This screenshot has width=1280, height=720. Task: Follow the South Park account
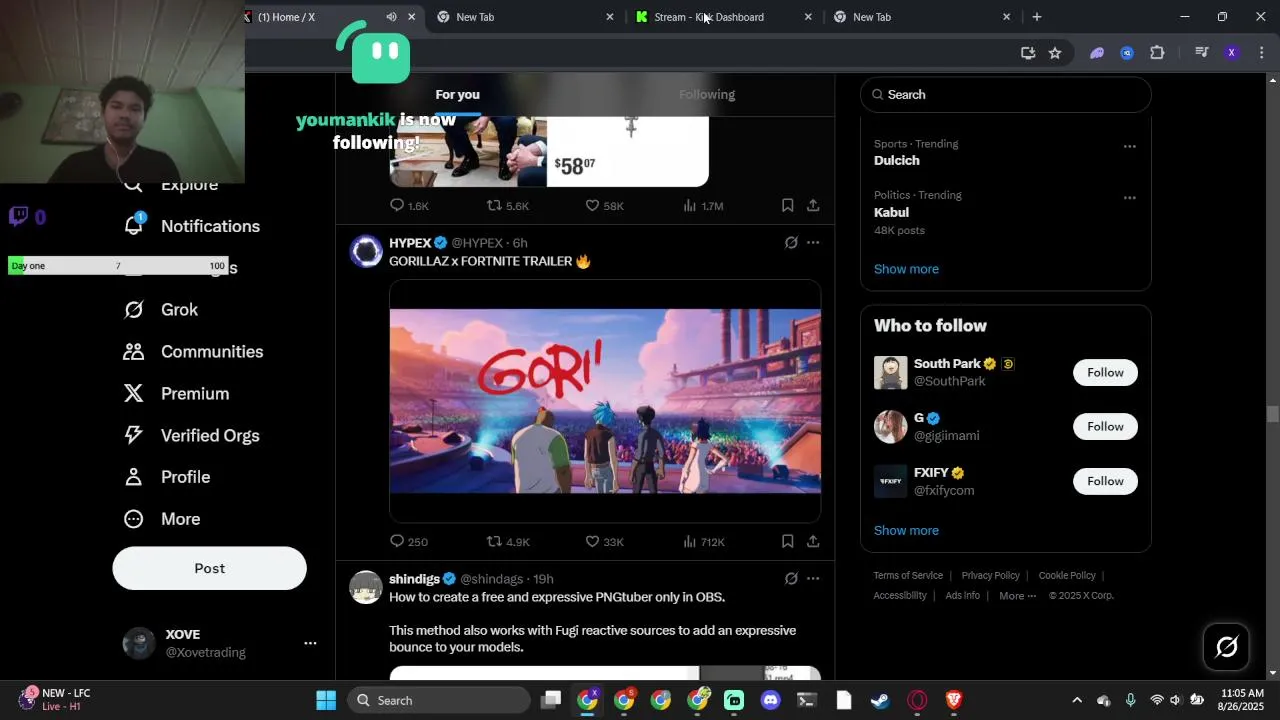tap(1105, 372)
